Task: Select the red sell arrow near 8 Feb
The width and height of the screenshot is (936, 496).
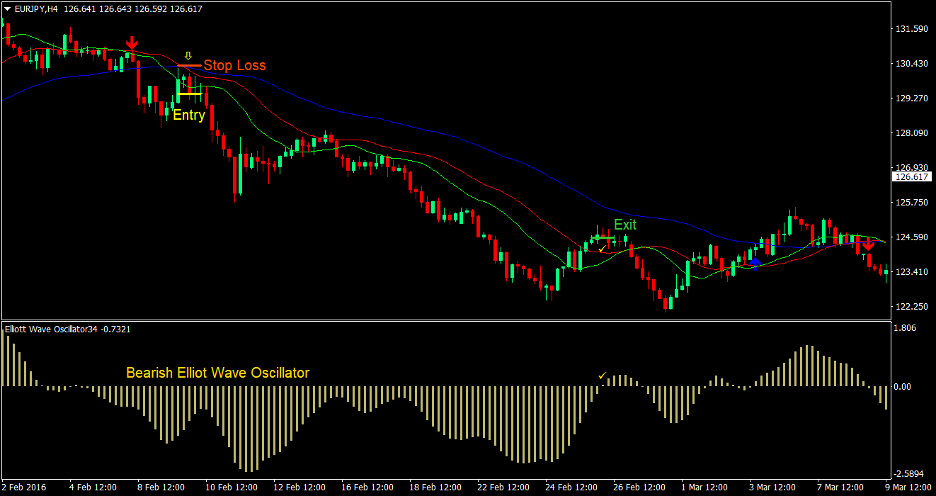Action: click(x=133, y=42)
